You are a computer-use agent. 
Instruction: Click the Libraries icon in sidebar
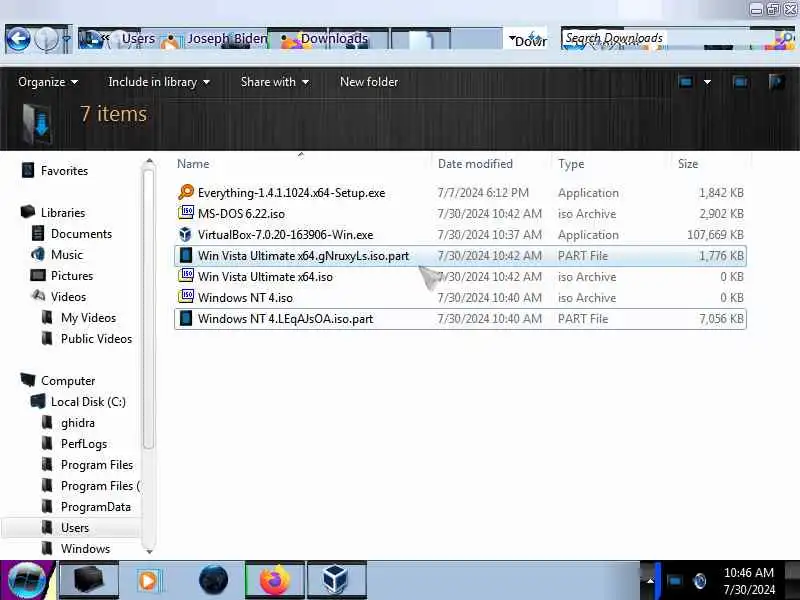28,212
